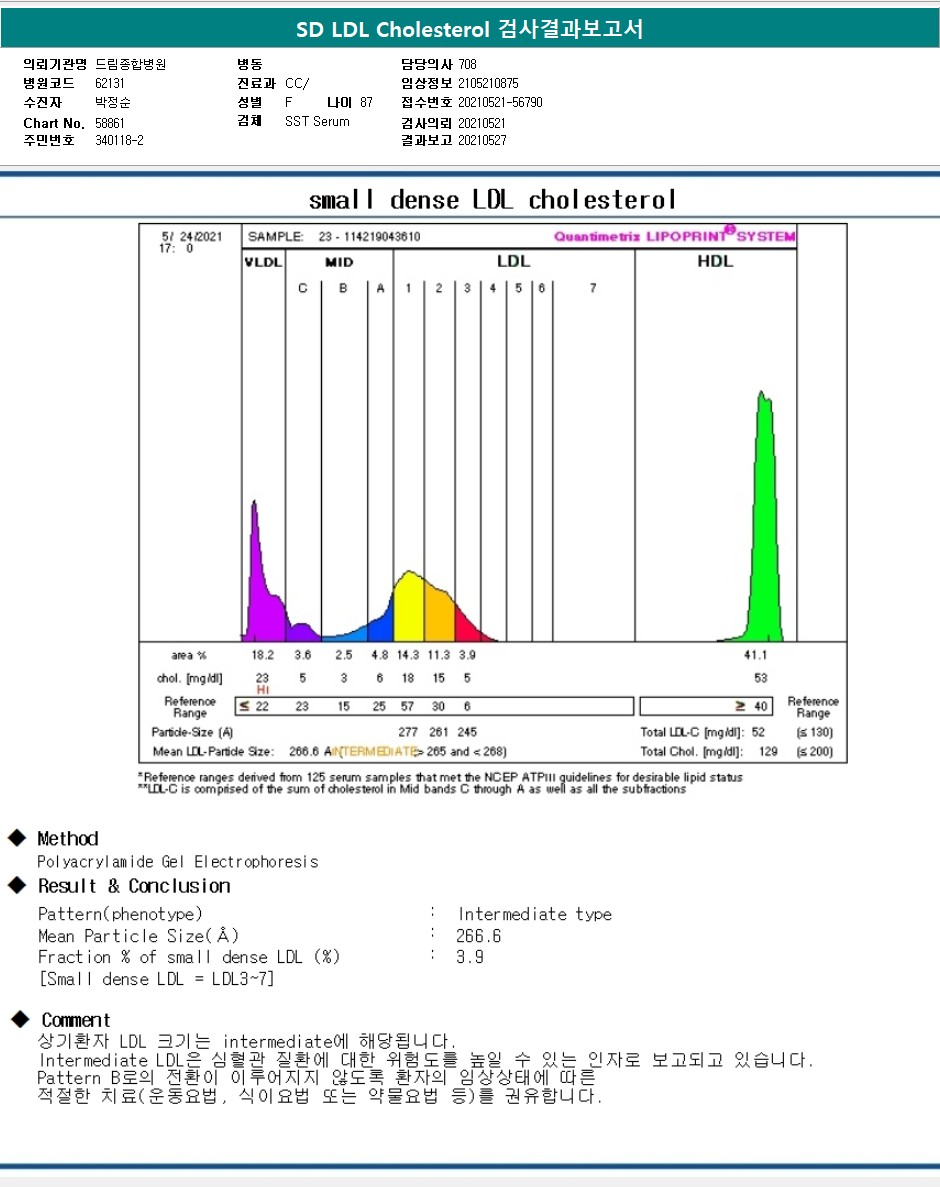Click the Total Chol. value '129'

[768, 751]
